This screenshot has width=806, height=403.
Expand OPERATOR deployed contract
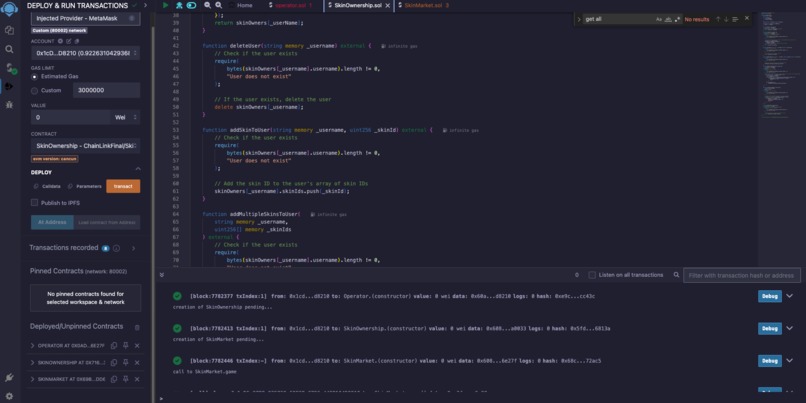(33, 345)
